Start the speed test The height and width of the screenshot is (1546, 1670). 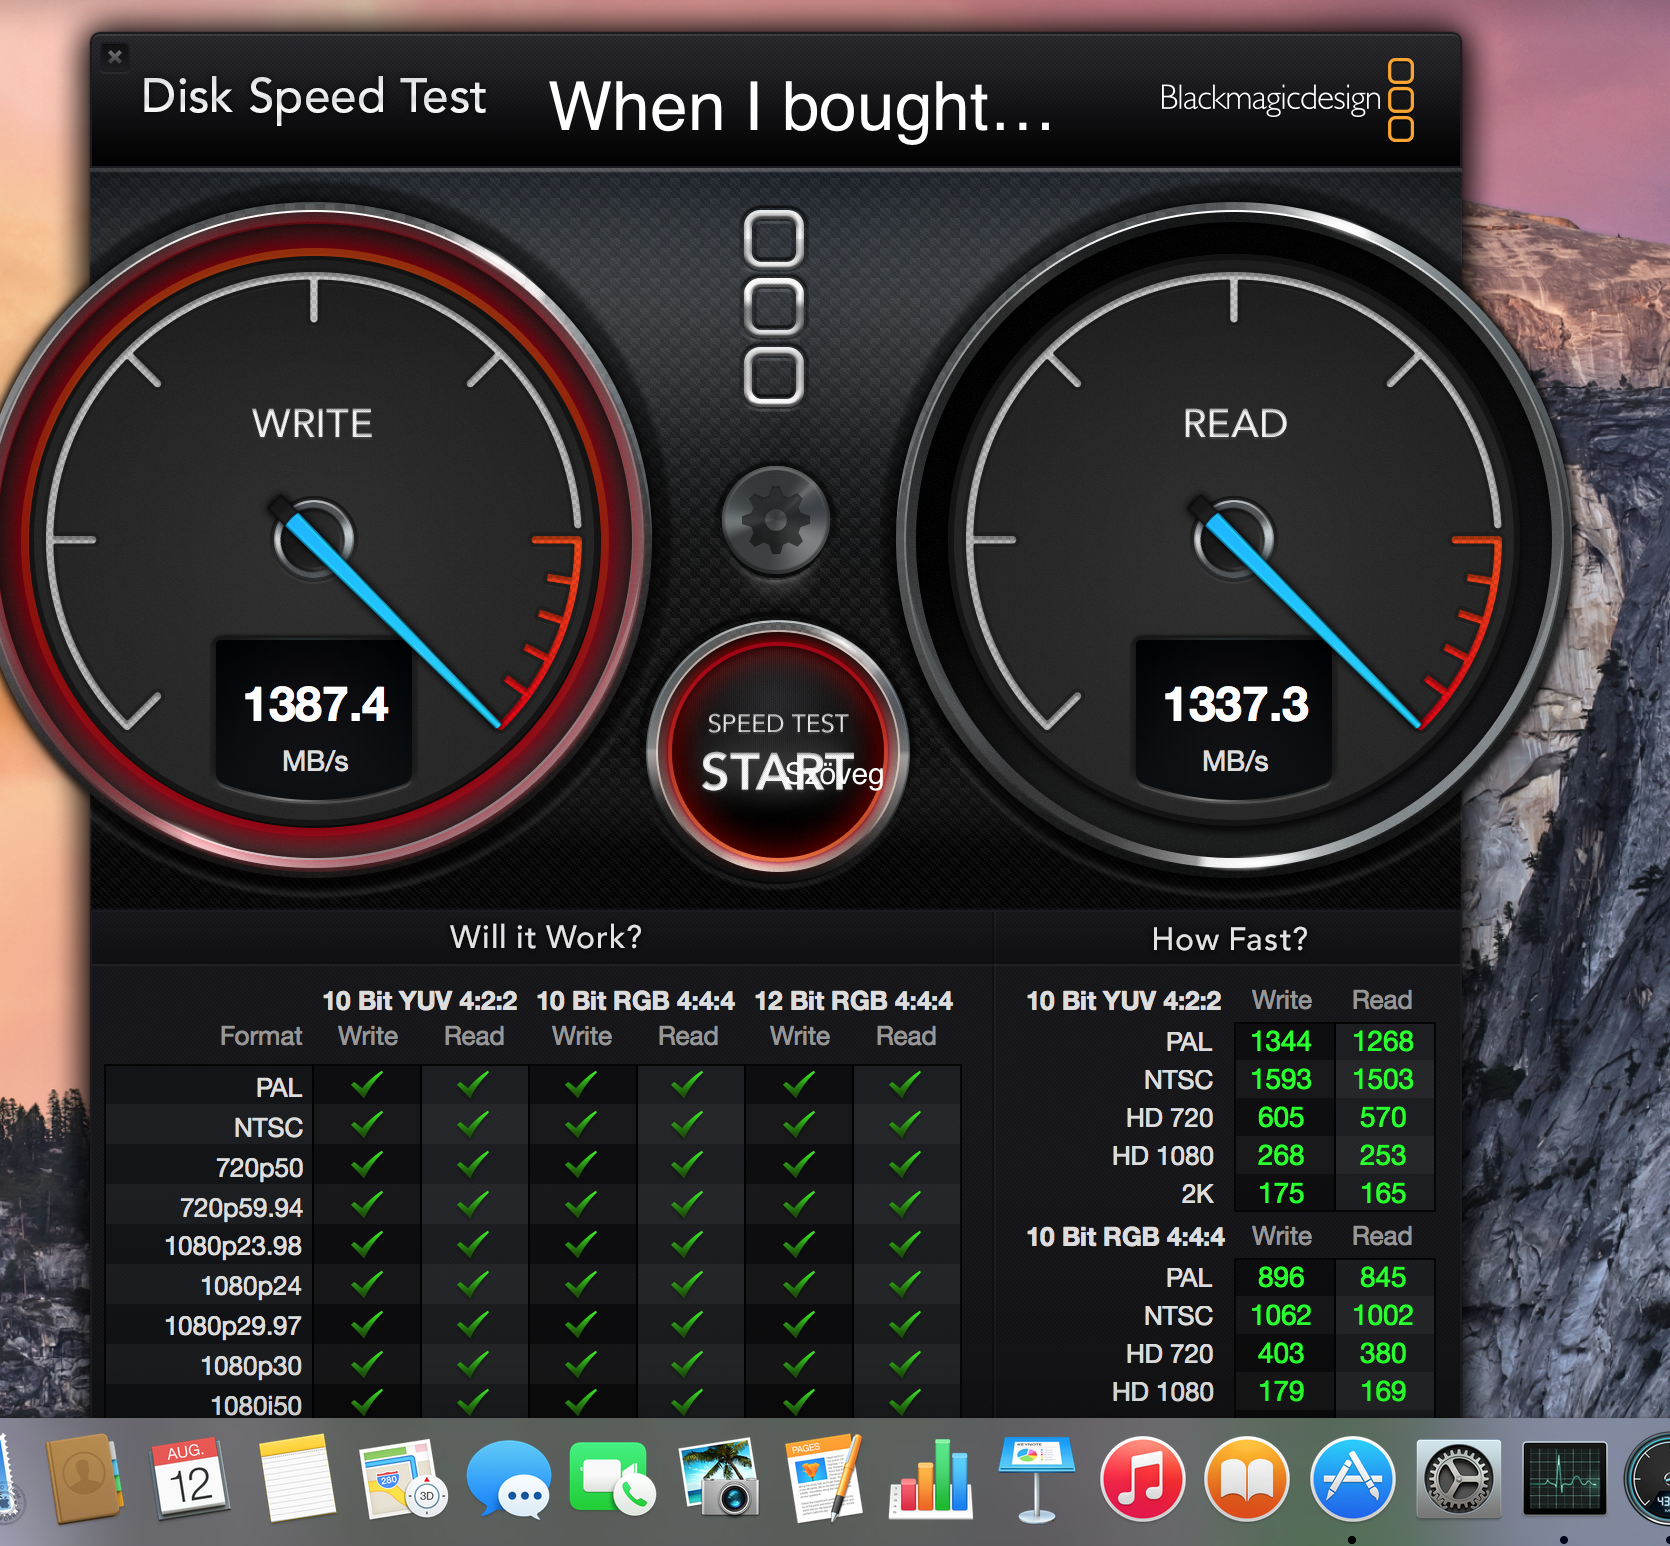[x=778, y=748]
